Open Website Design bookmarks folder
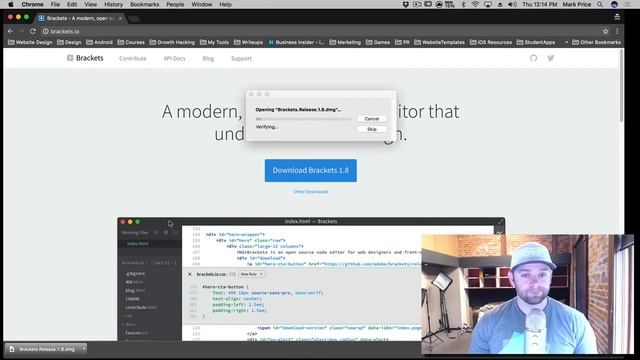This screenshot has height=360, width=640. tap(30, 42)
